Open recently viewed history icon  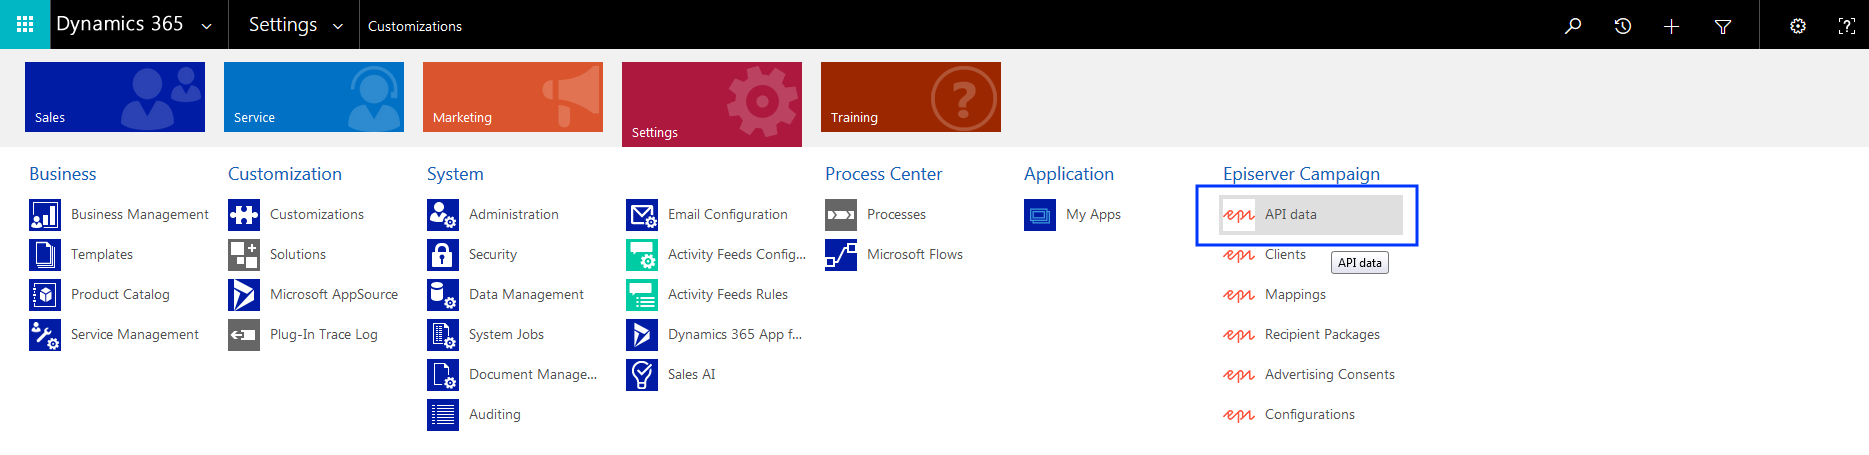(1622, 26)
